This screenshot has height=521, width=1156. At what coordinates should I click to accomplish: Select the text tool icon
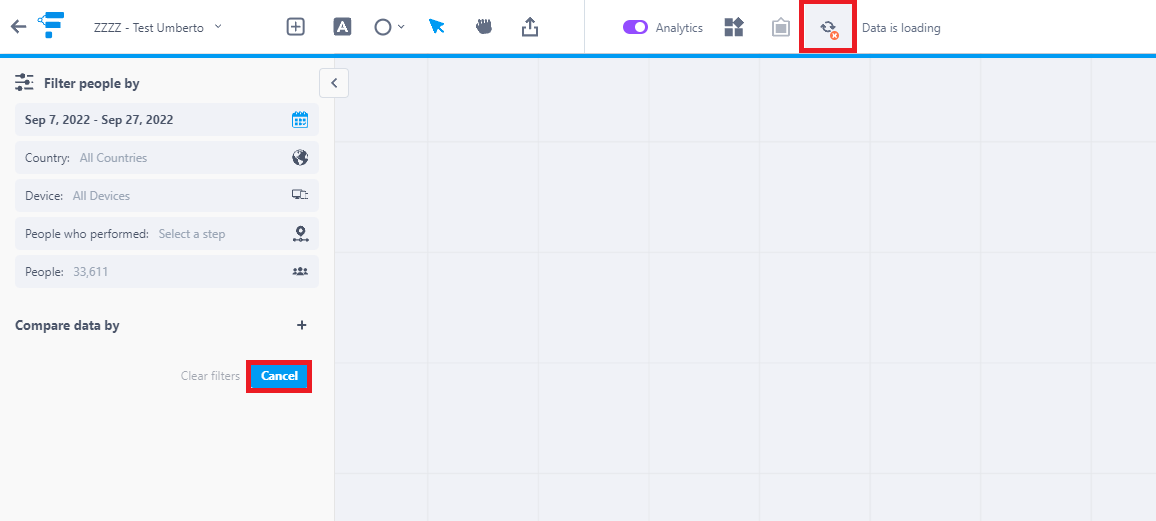(342, 27)
